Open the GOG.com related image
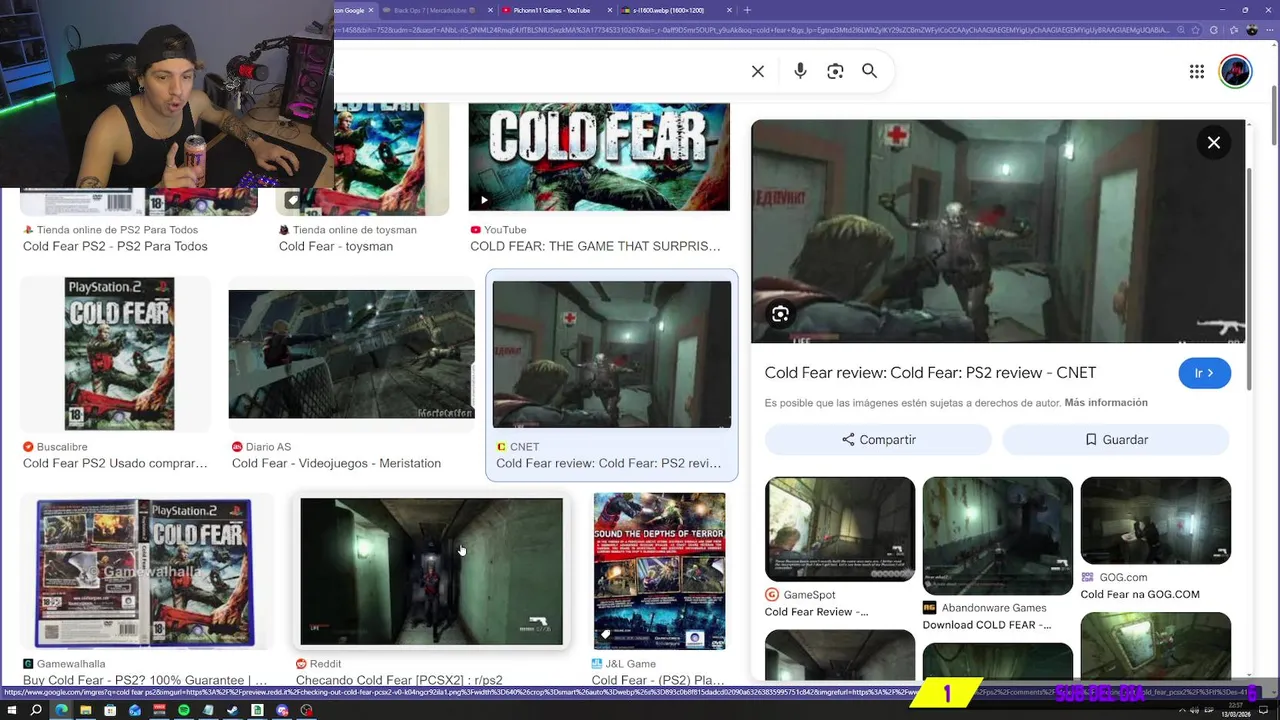Screen dimensions: 1280x720 pos(1155,520)
